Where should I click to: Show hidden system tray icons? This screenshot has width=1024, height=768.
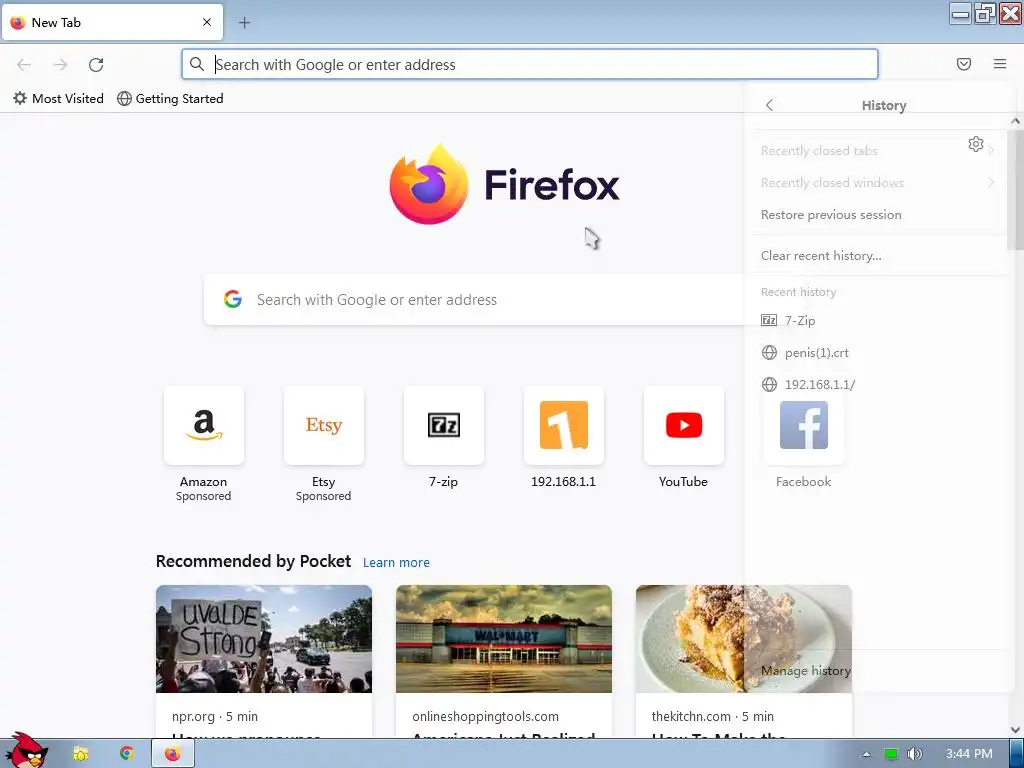point(867,754)
